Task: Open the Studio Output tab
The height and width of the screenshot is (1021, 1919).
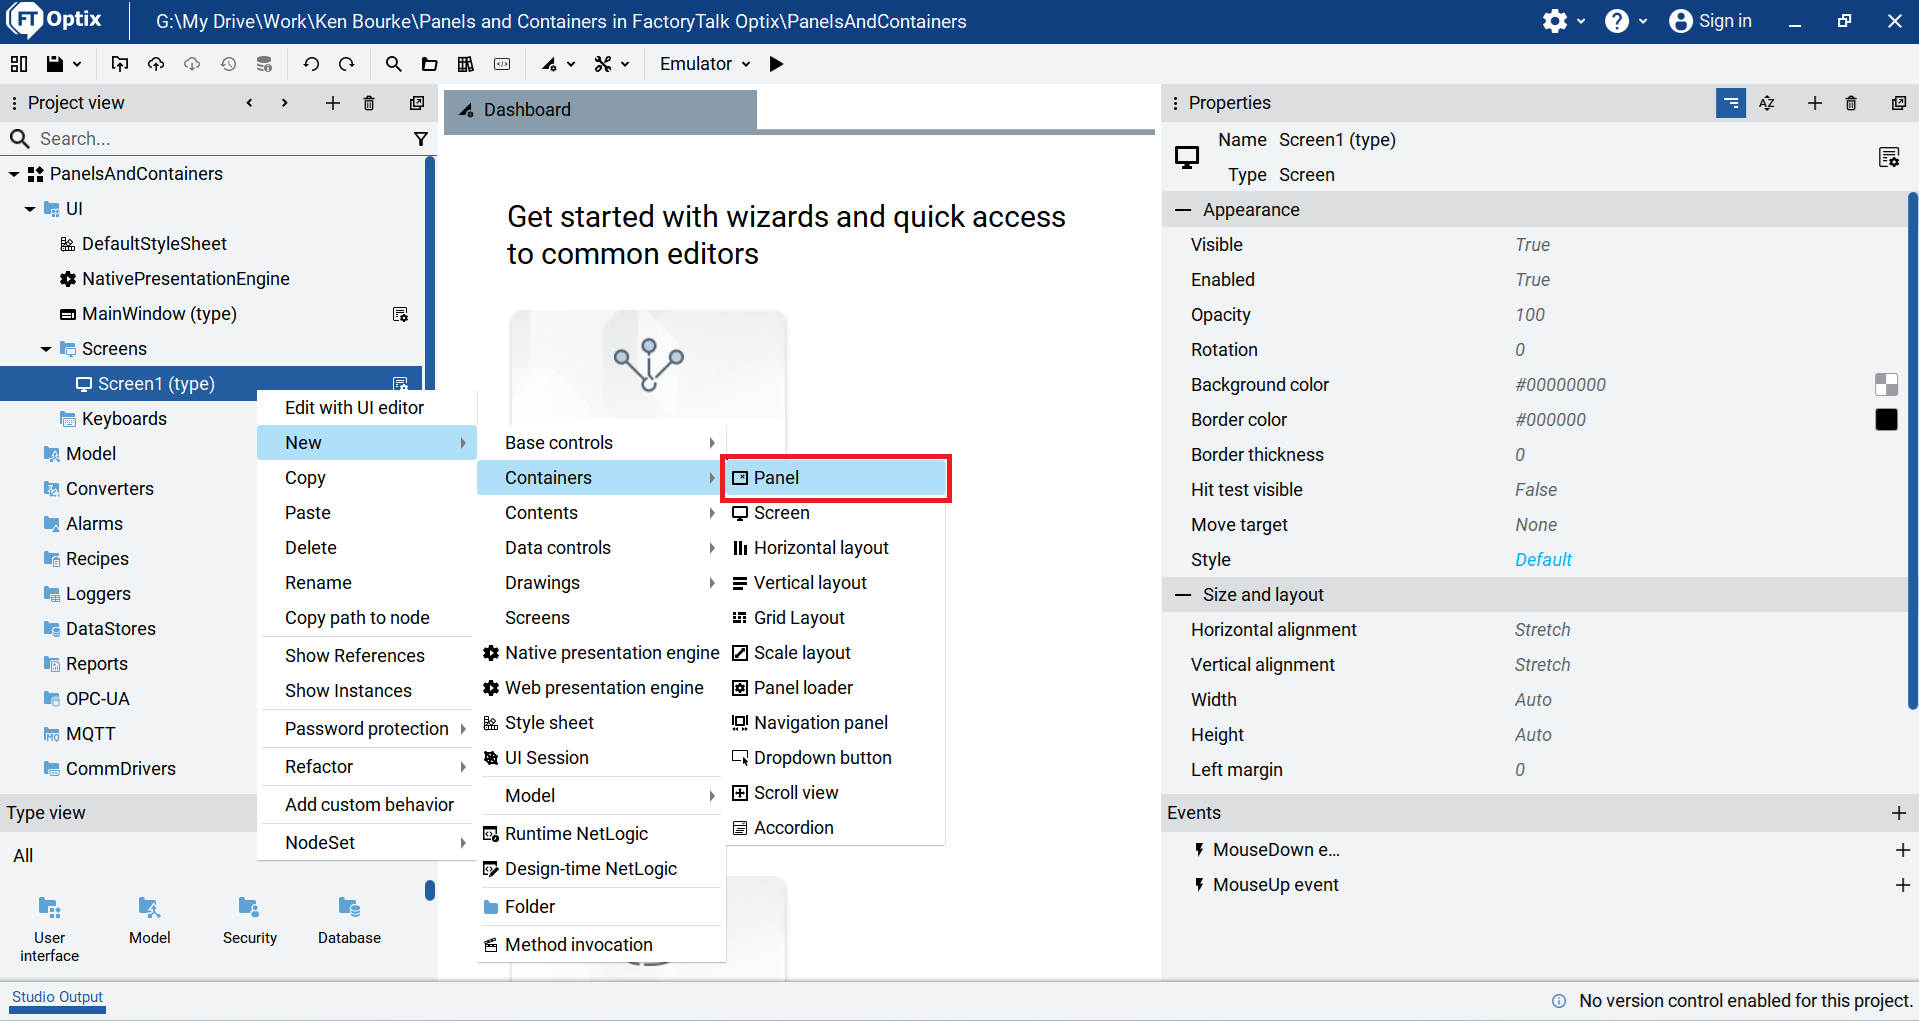Action: coord(57,997)
